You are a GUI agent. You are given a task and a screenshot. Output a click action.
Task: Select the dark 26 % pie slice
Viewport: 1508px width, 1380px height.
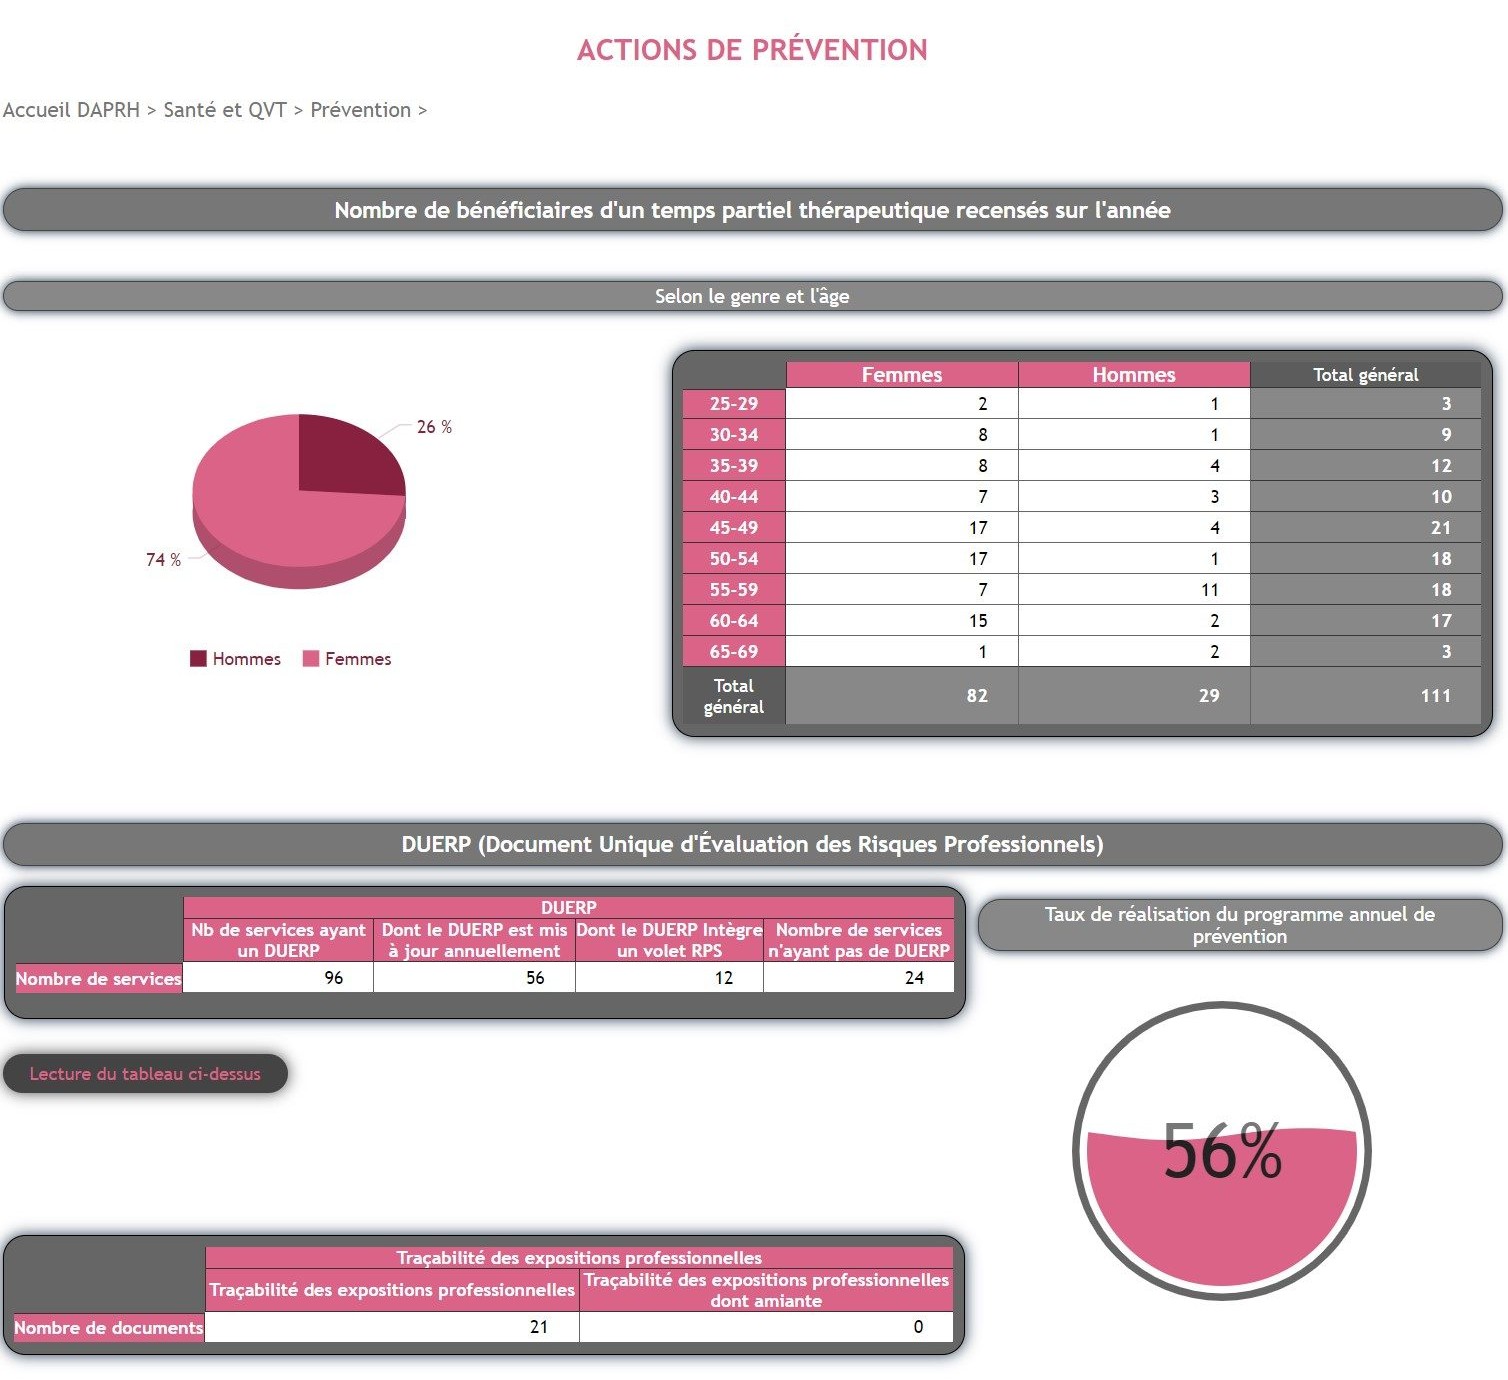[345, 452]
